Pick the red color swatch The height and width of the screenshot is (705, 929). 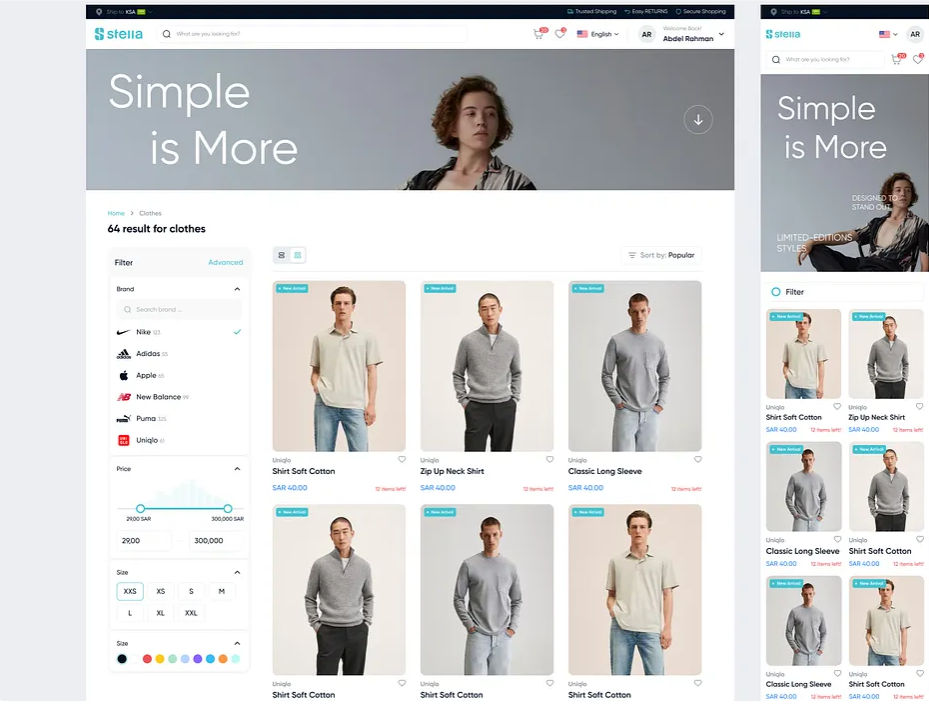[x=147, y=659]
